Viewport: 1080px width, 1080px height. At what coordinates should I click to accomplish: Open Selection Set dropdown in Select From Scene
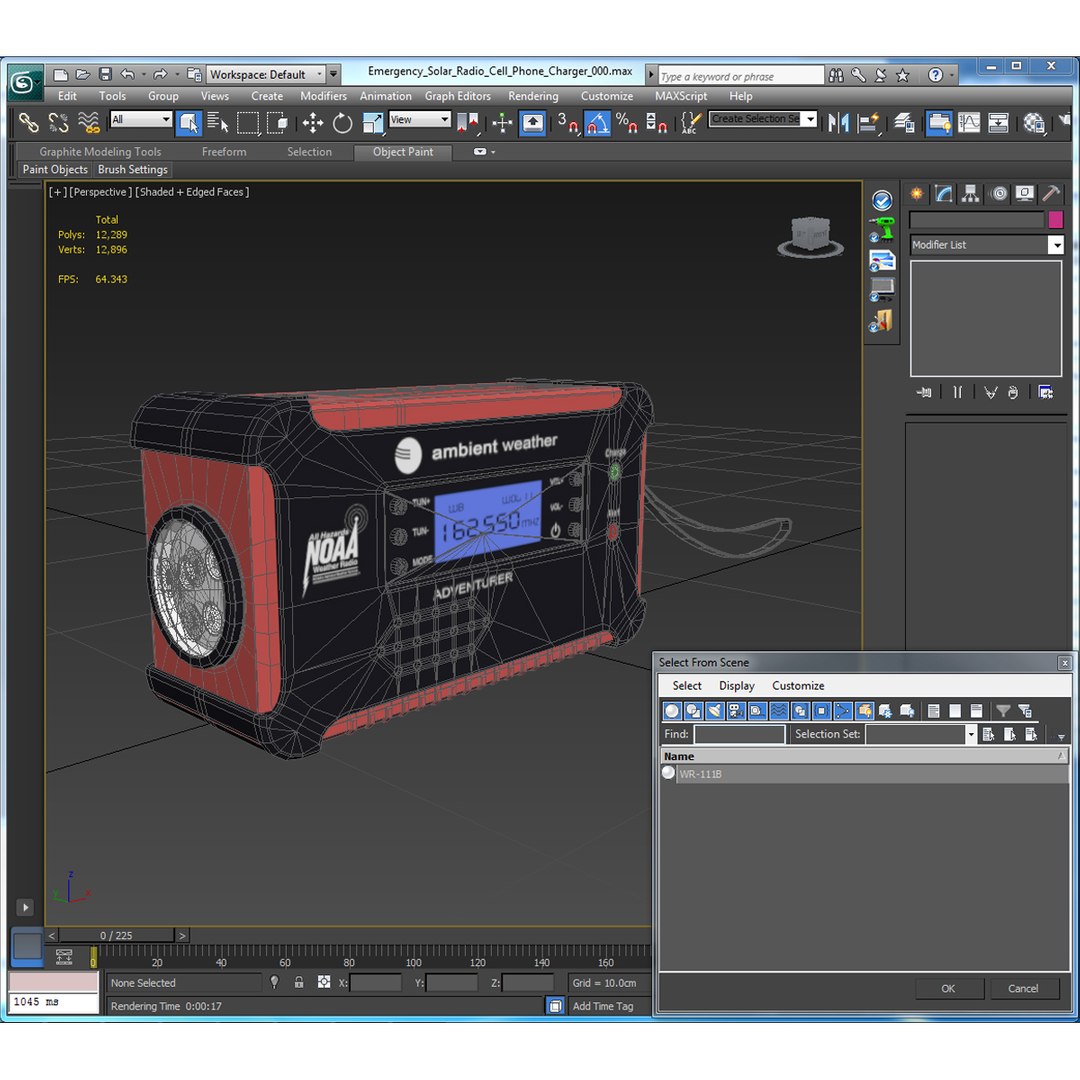pyautogui.click(x=970, y=734)
